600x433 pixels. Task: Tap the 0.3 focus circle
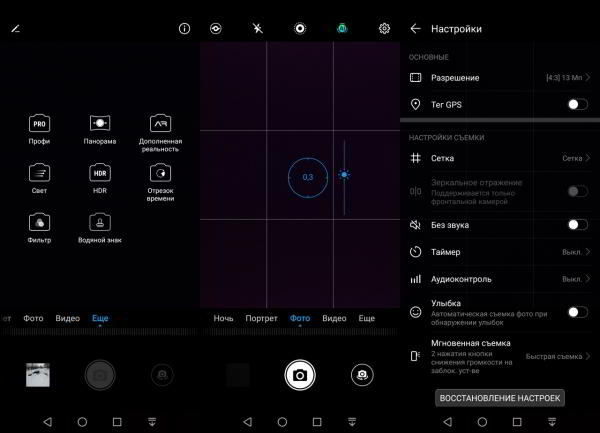tap(308, 177)
